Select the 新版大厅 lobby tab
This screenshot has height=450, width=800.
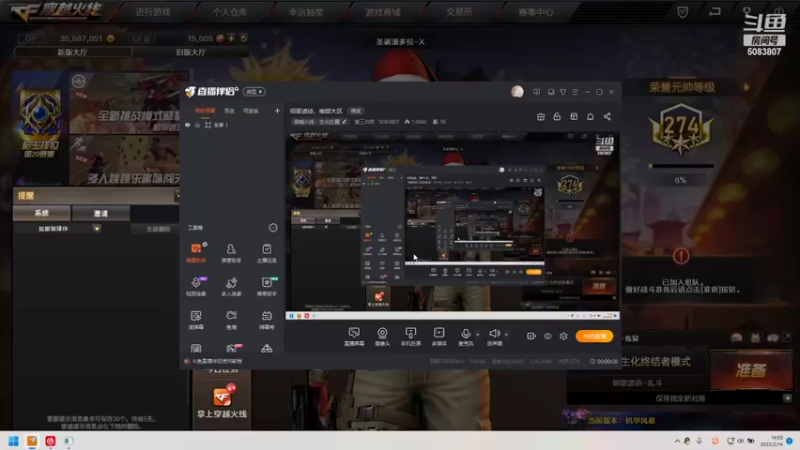click(72, 52)
